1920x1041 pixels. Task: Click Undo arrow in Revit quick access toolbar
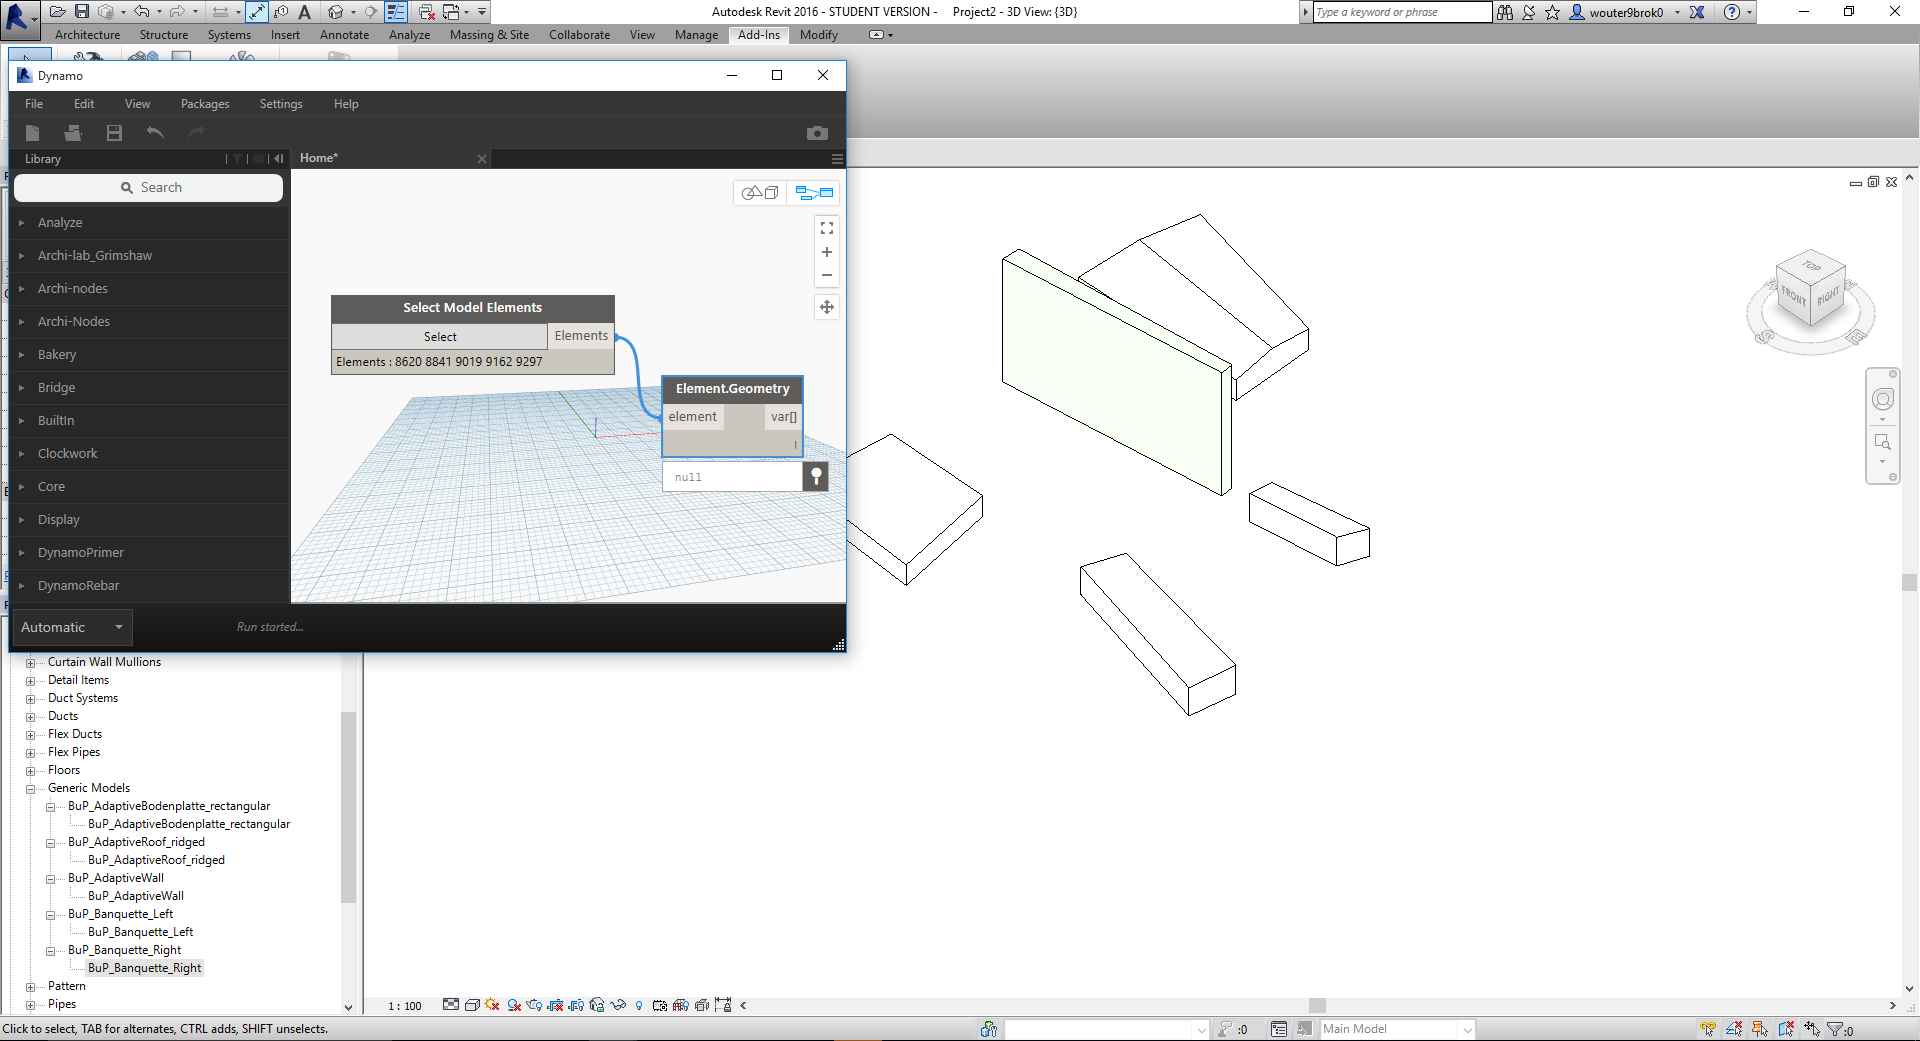142,12
